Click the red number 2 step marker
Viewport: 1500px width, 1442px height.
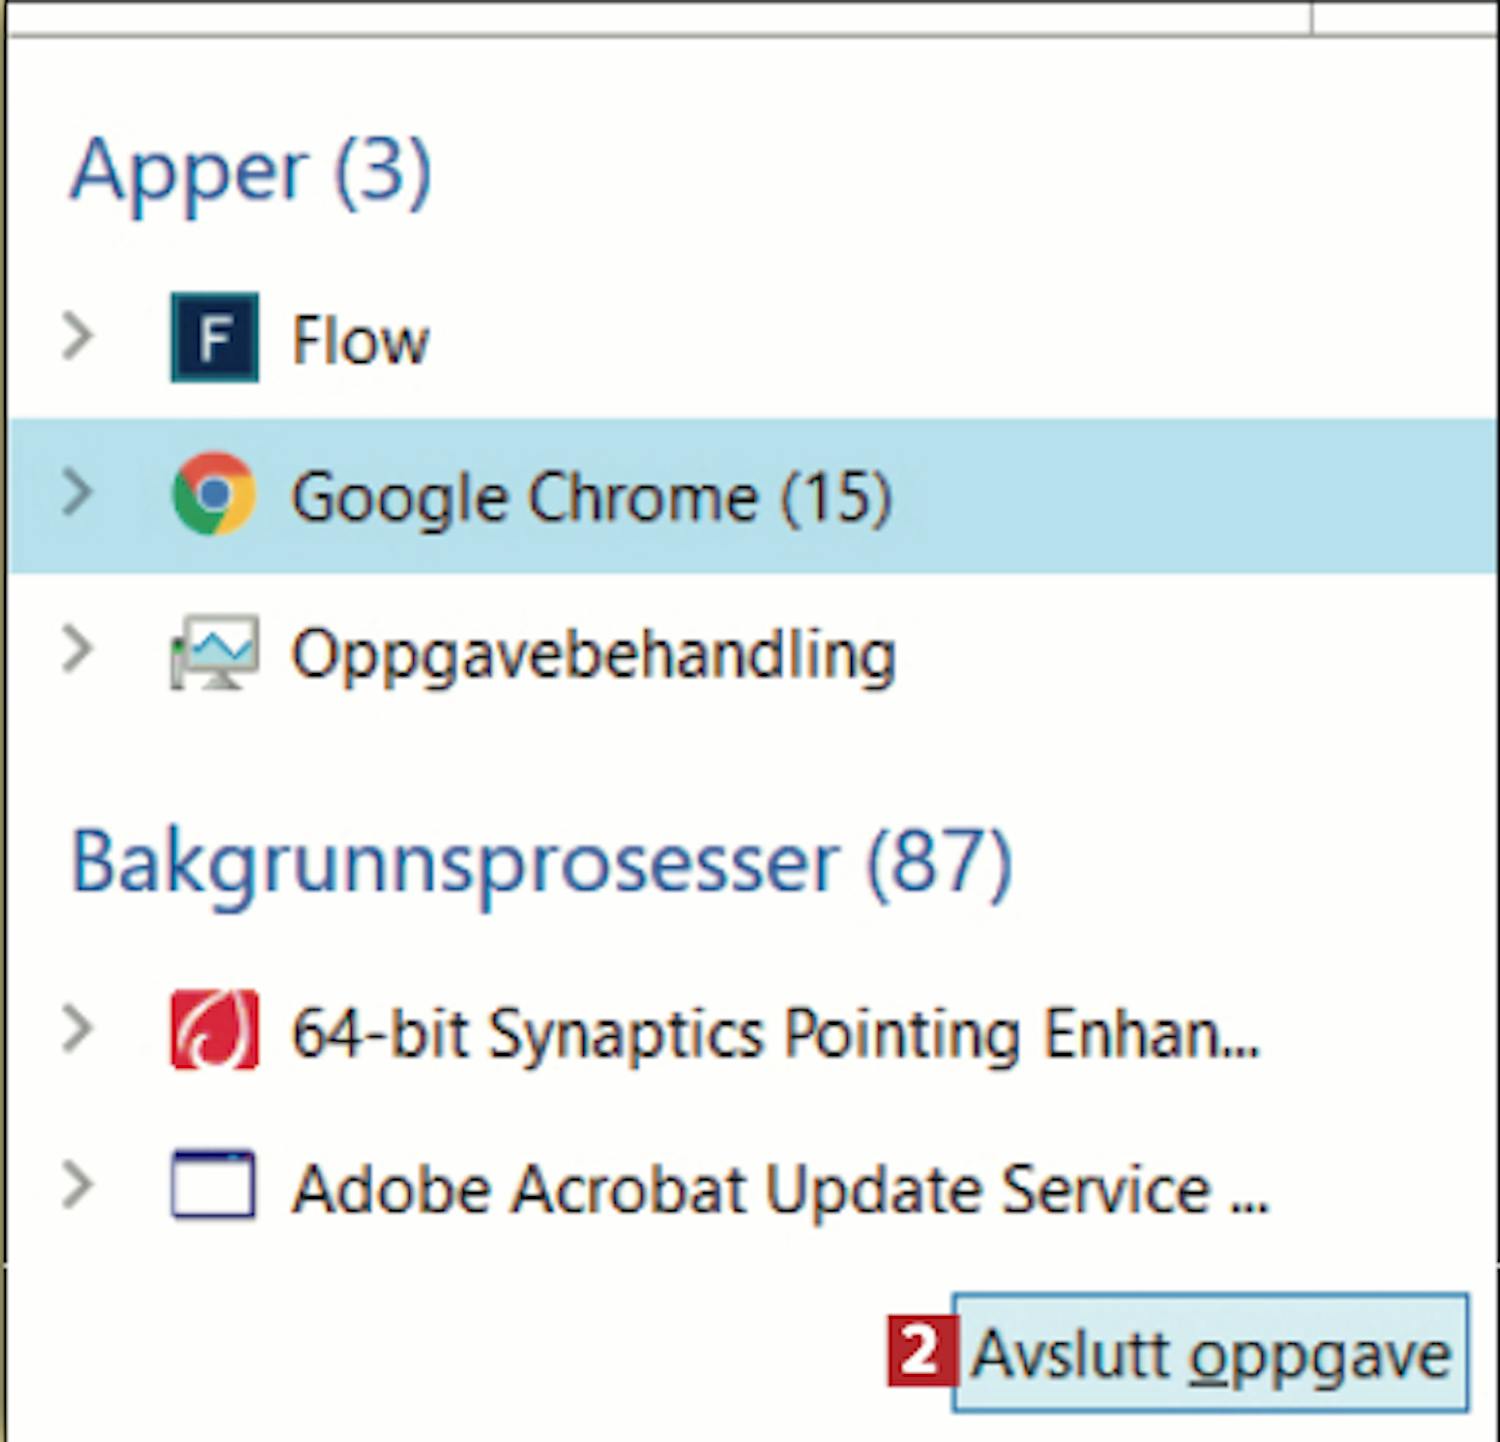click(920, 1352)
